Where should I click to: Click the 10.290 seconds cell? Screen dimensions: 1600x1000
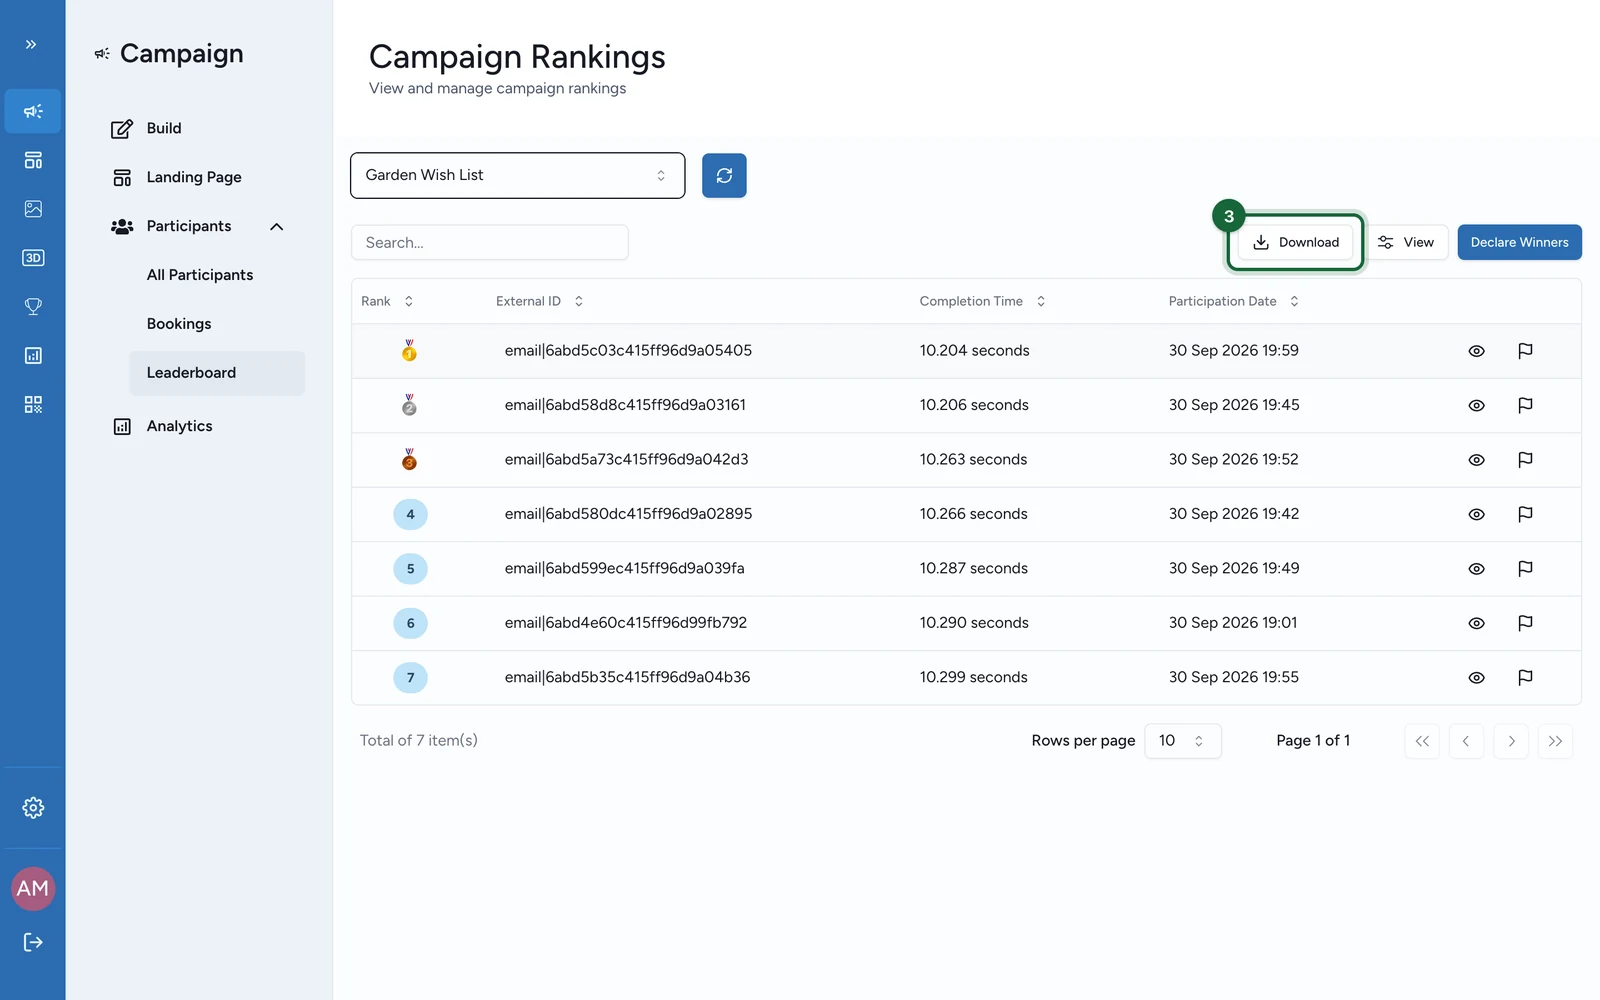974,623
